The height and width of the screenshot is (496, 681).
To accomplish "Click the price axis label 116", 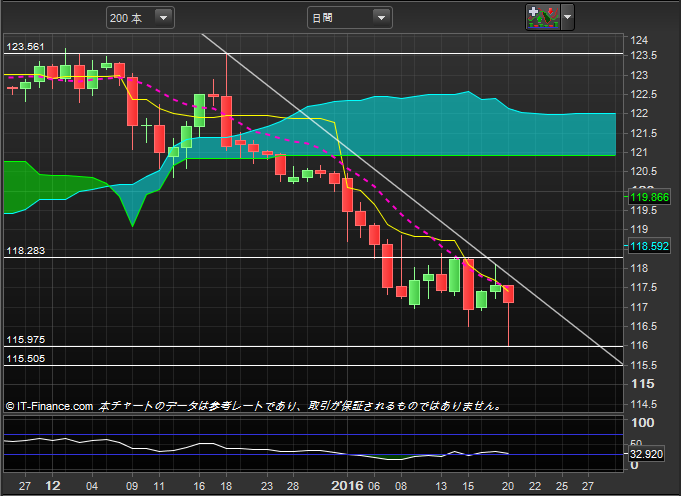I will pyautogui.click(x=639, y=345).
